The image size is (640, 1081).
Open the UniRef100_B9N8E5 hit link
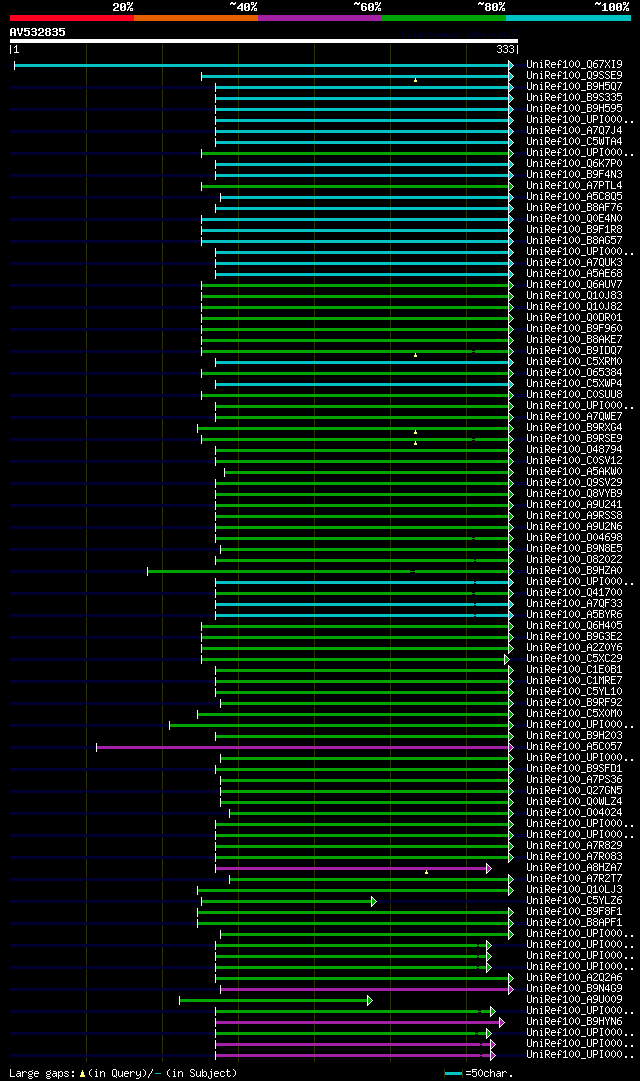point(574,549)
